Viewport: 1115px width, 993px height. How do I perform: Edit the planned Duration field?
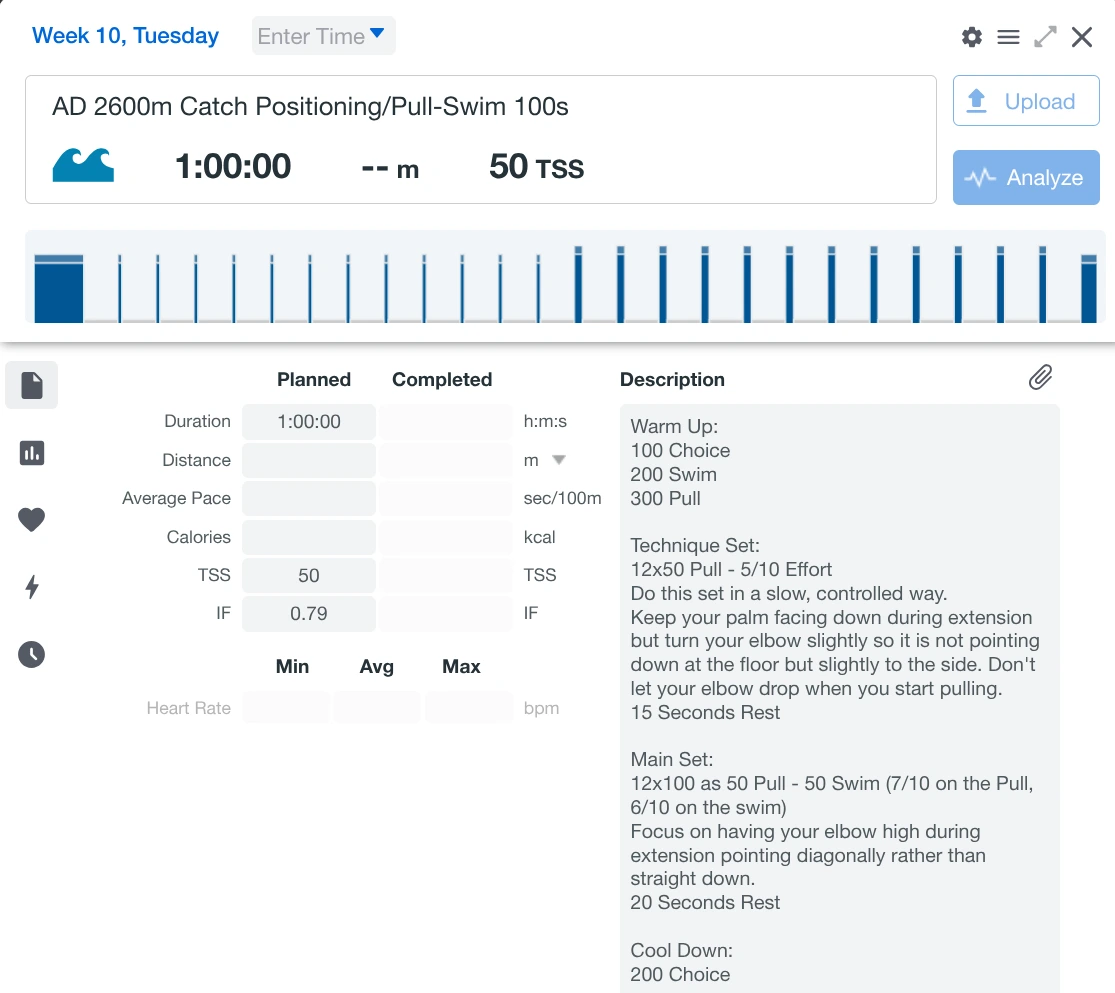pyautogui.click(x=309, y=422)
